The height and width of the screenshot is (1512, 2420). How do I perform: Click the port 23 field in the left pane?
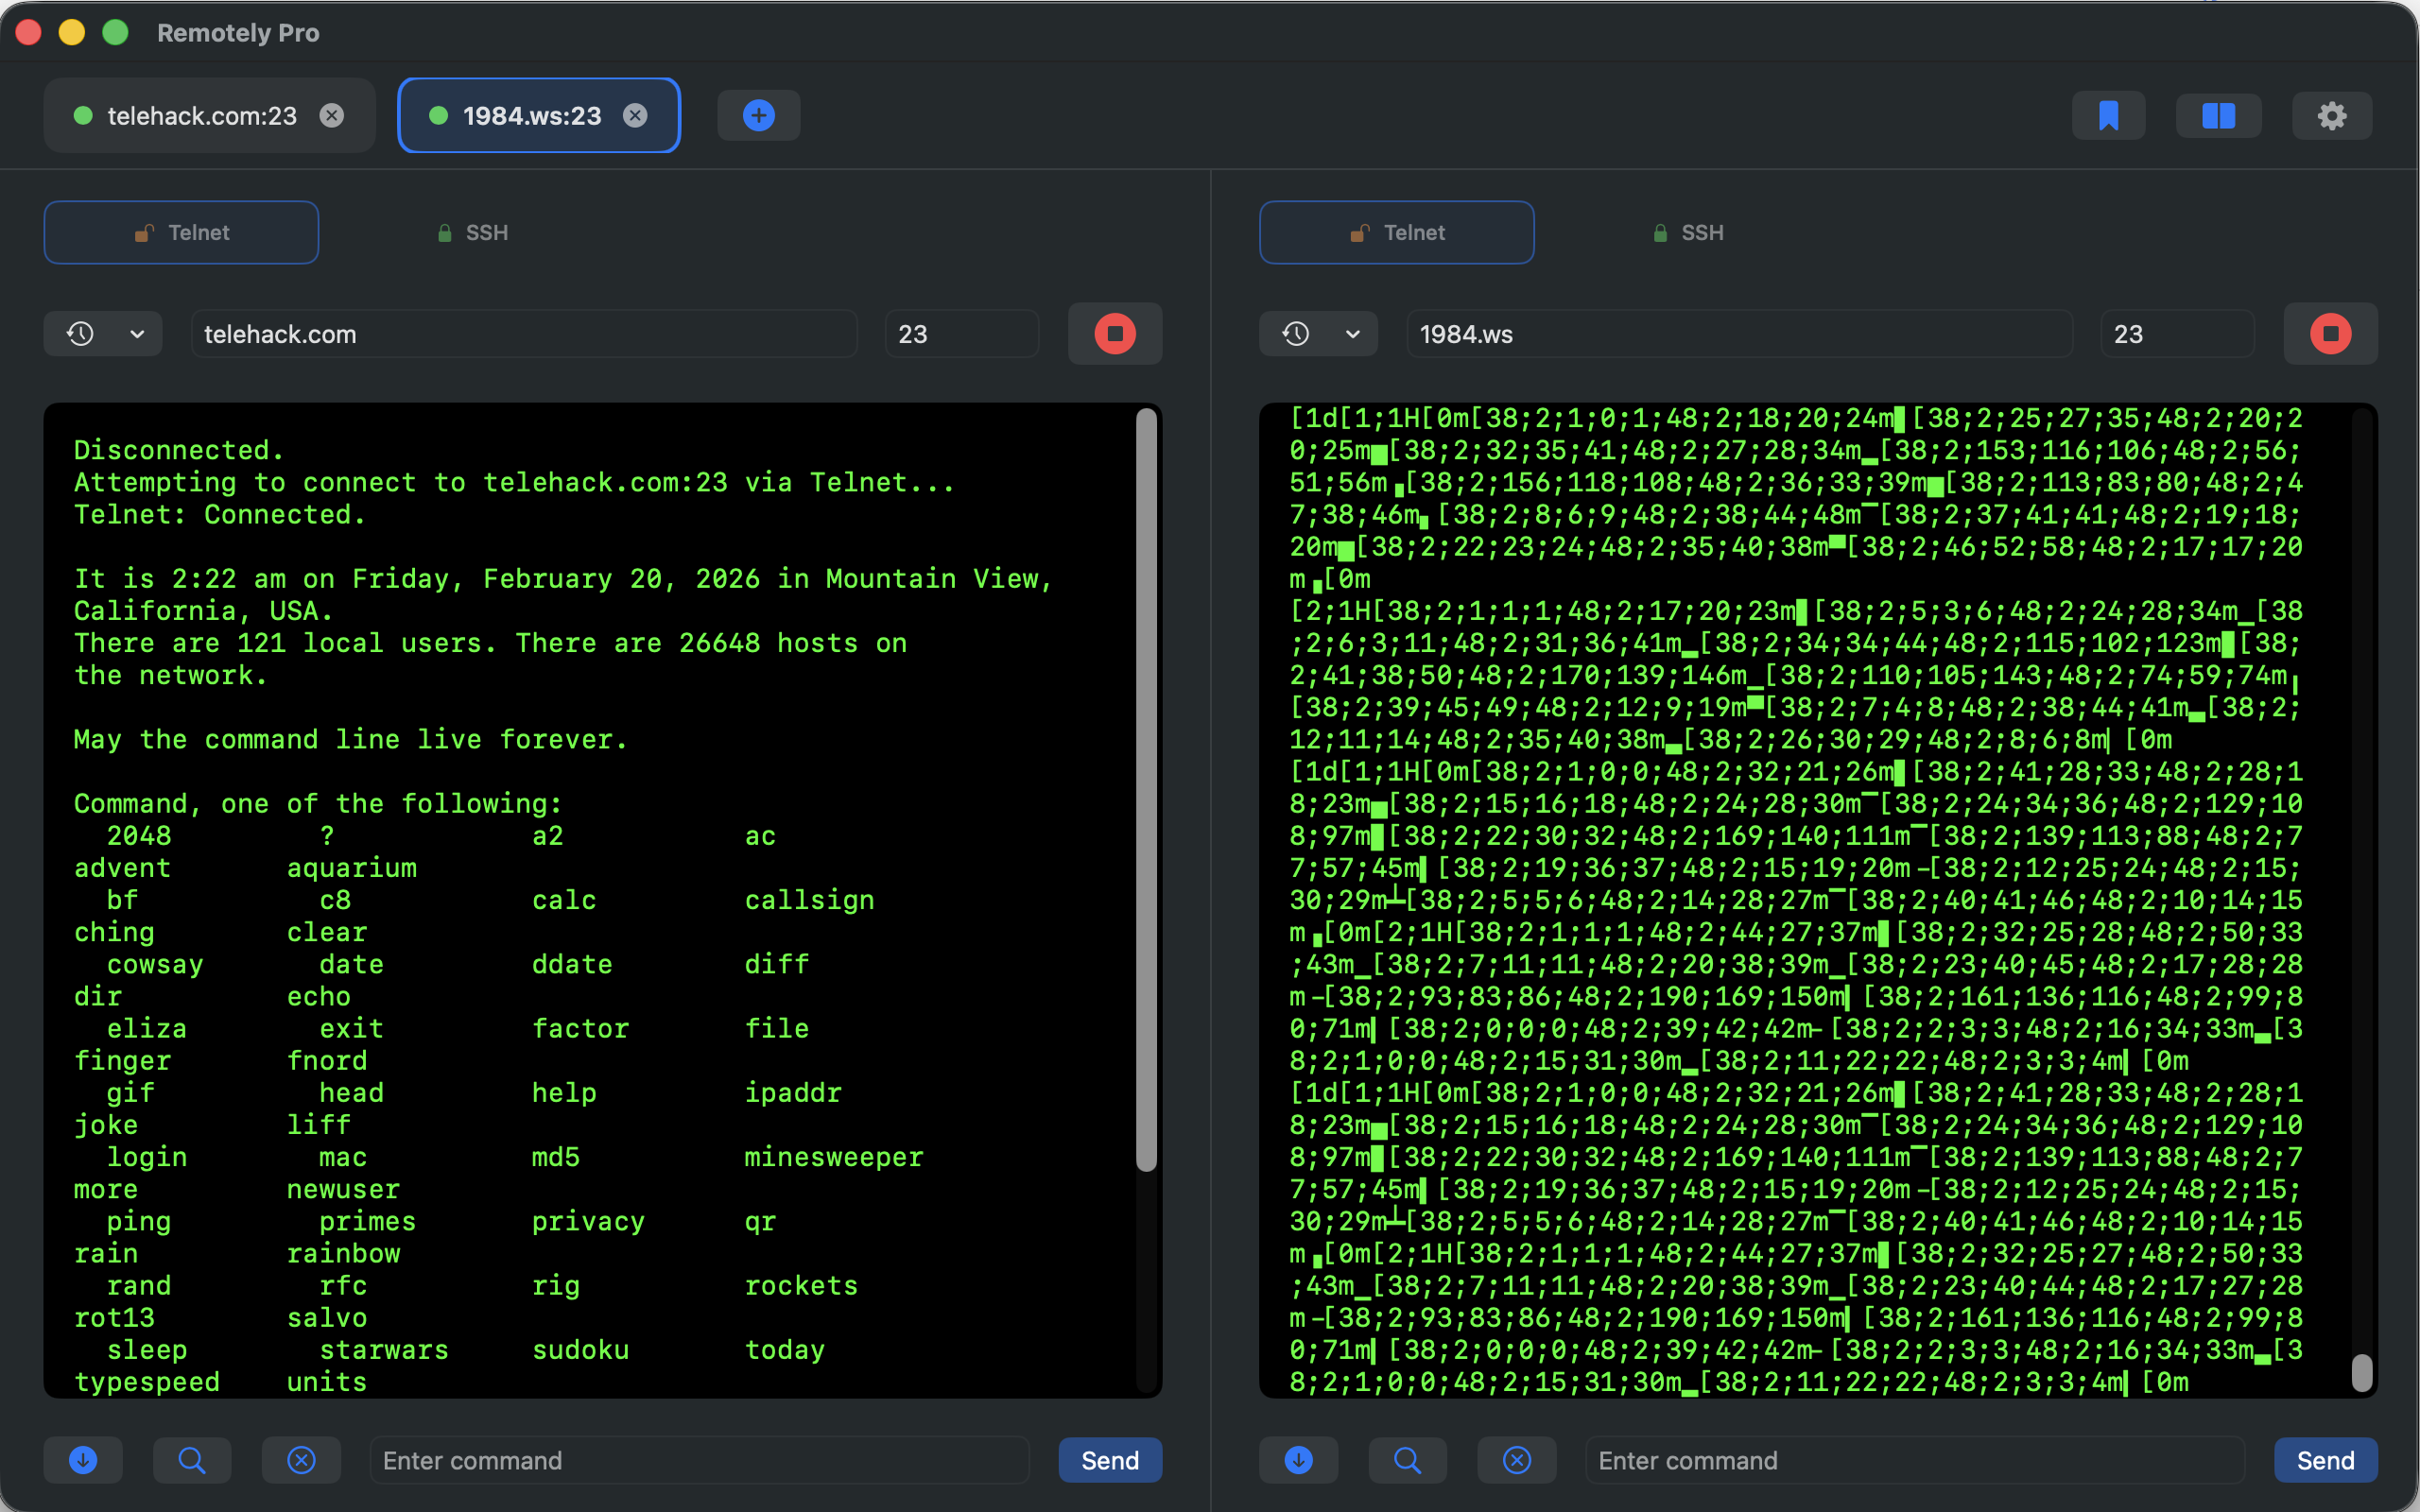962,334
